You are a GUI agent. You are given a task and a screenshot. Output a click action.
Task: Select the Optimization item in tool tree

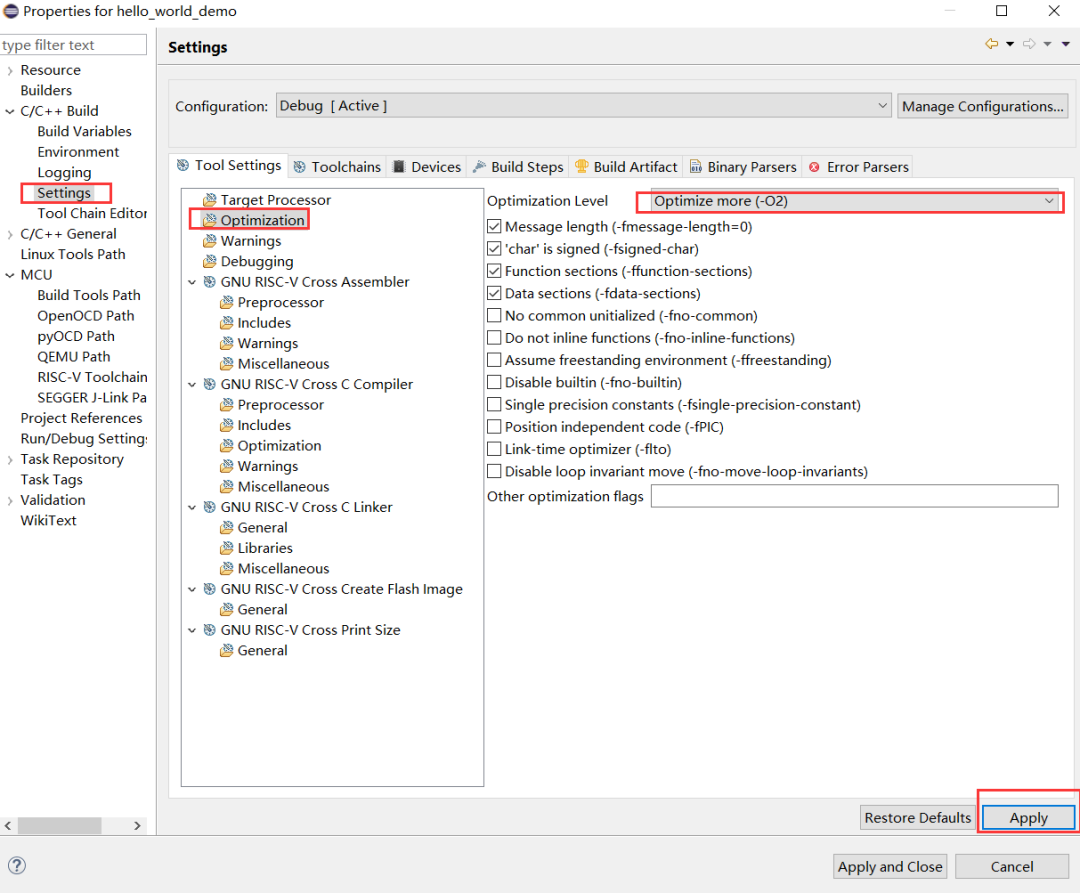tap(262, 220)
